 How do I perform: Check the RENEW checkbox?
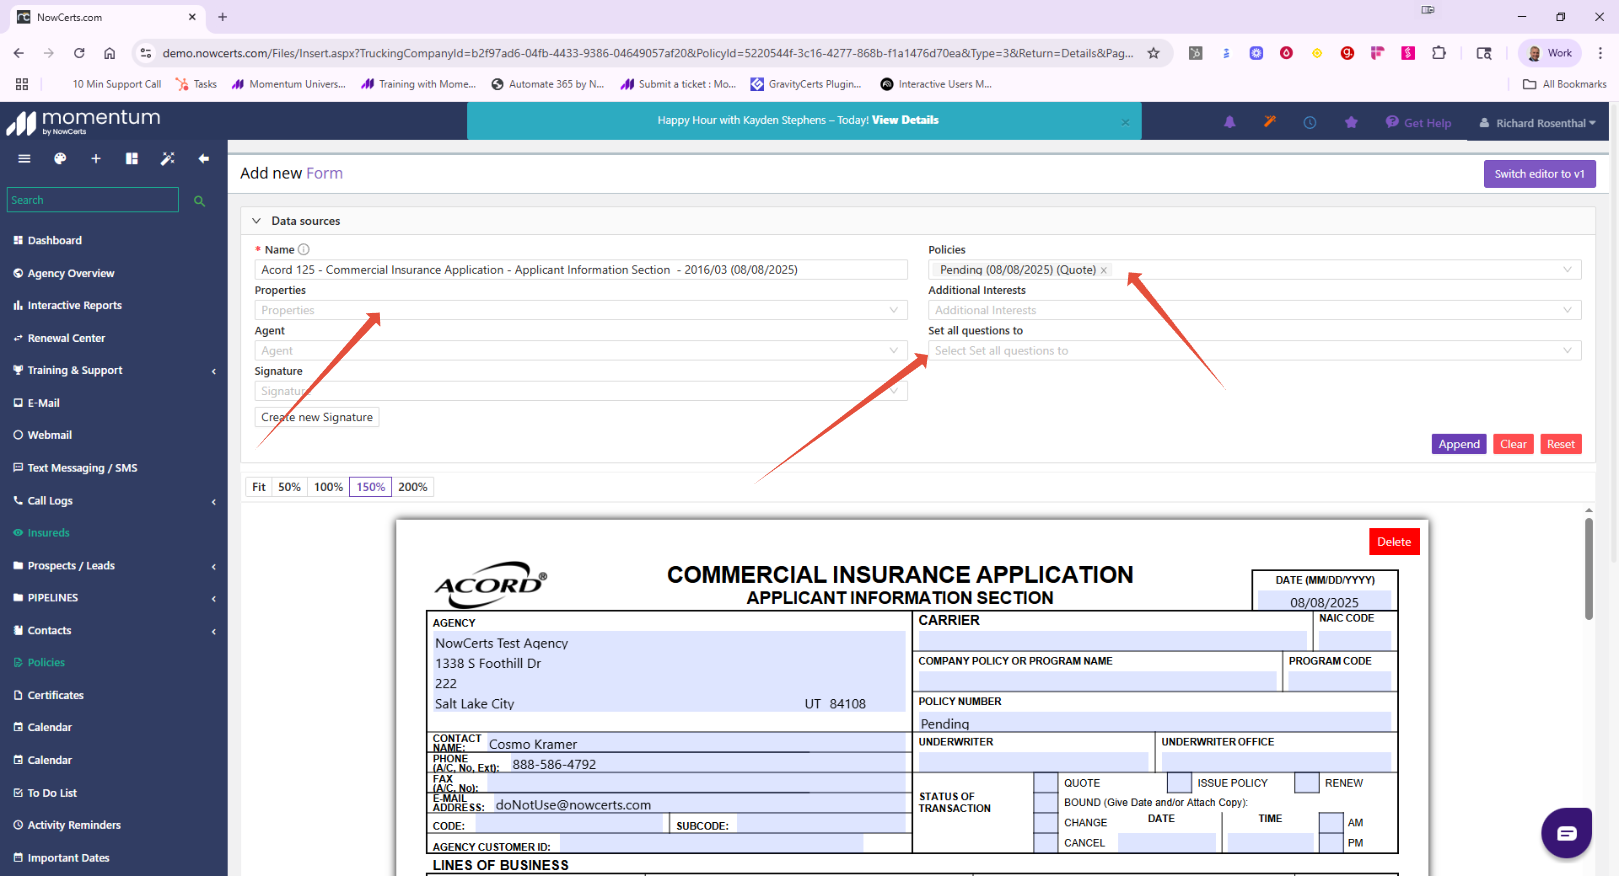[1307, 783]
